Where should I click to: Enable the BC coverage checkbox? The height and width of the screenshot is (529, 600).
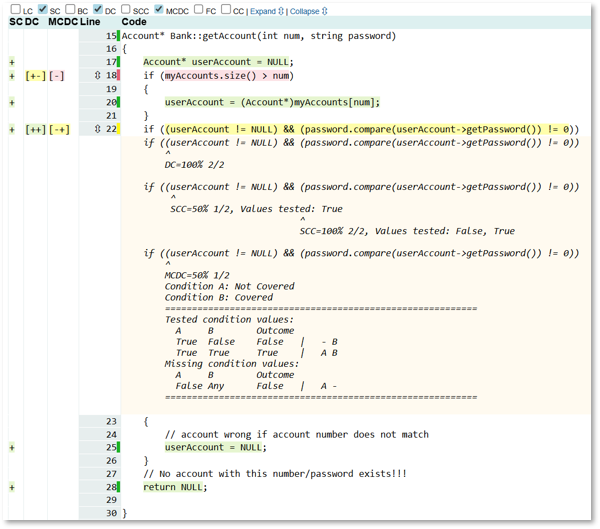[70, 10]
